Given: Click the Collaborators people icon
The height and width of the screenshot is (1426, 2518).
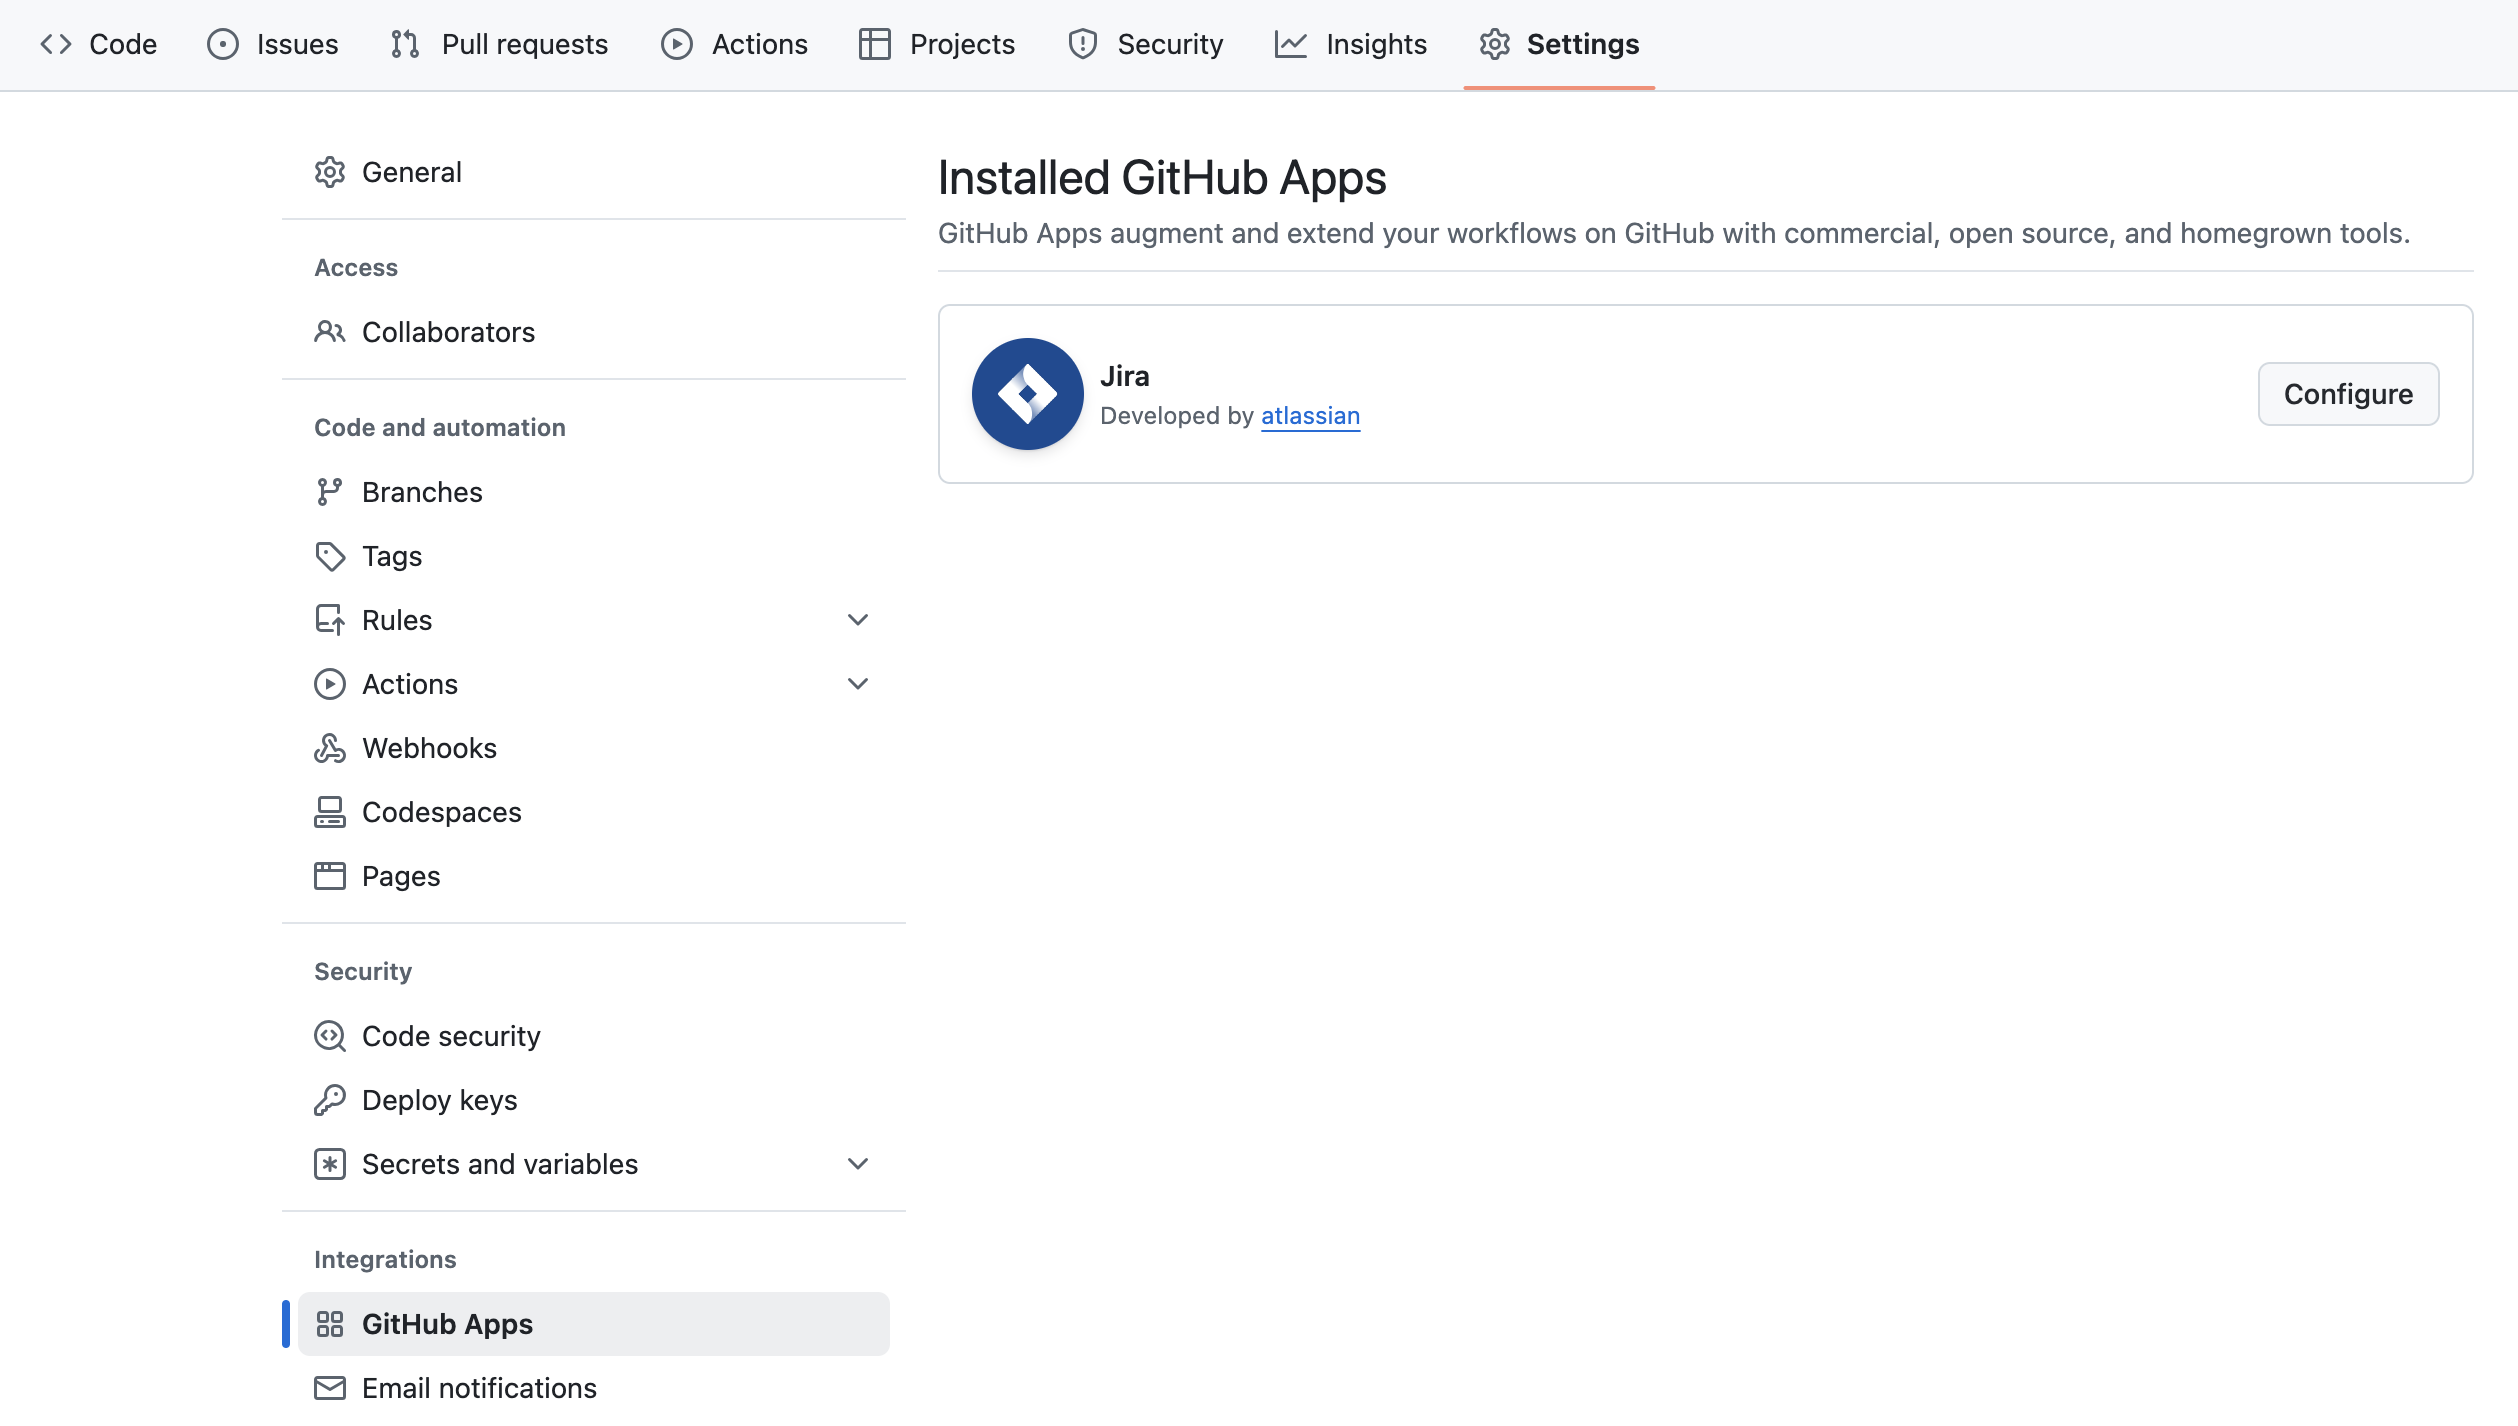Looking at the screenshot, I should 329,332.
